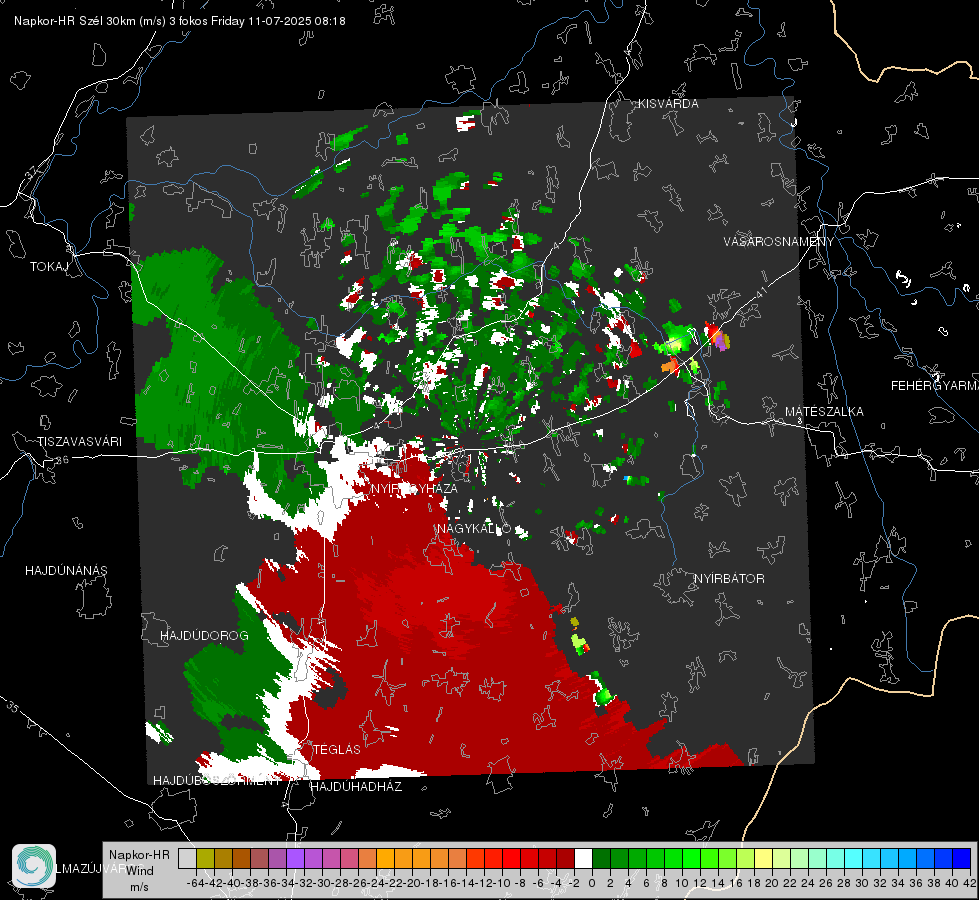Click the TÉGLÁS town label
Viewport: 979px width, 900px height.
point(337,750)
